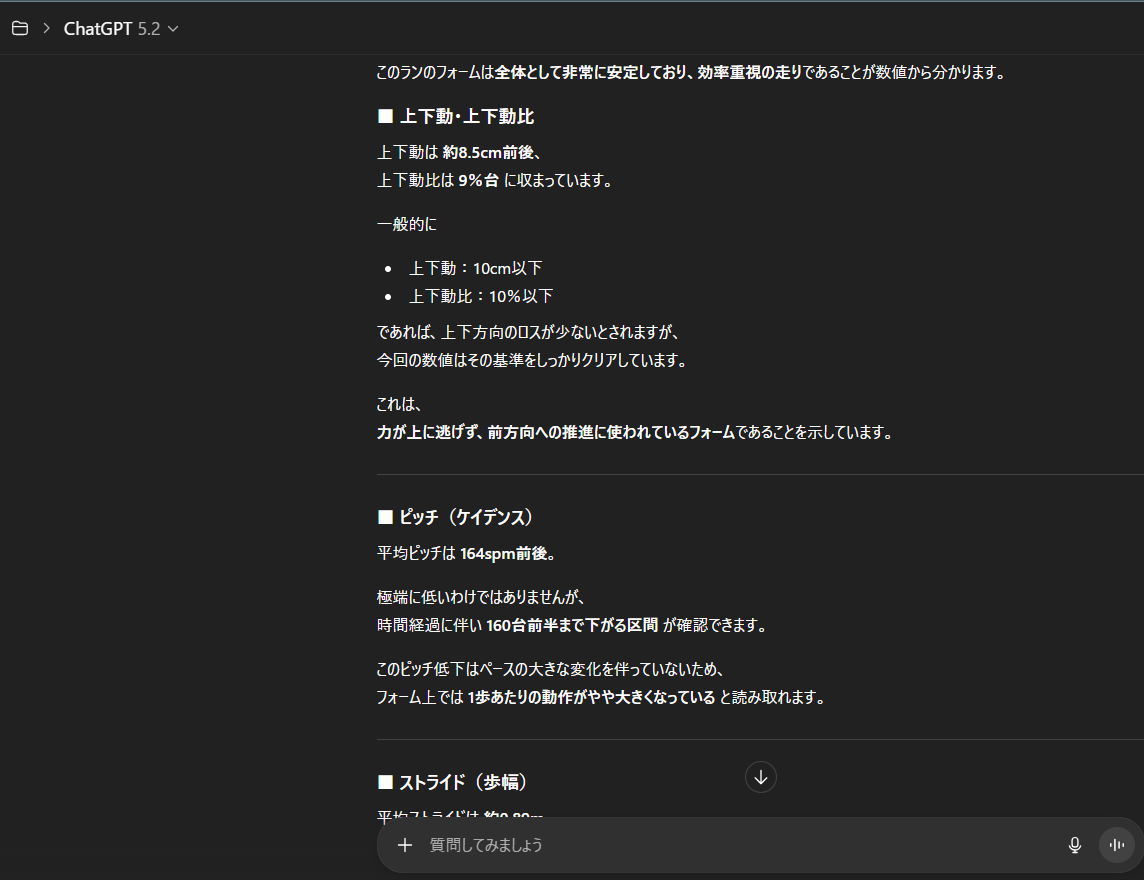Launch voice mode with the waveform button
The height and width of the screenshot is (880, 1144).
1116,845
